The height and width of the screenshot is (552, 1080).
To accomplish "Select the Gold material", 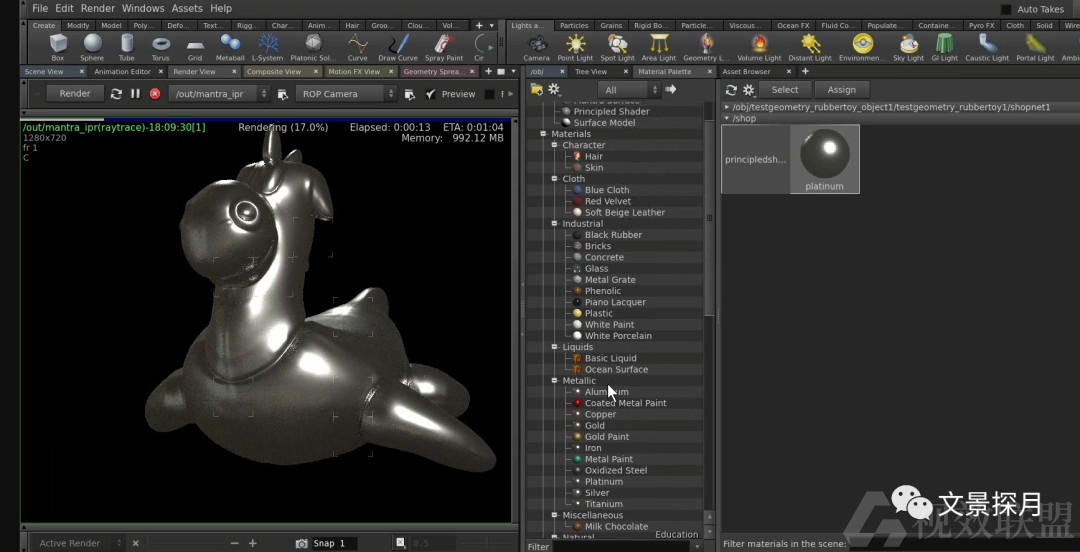I will (594, 425).
